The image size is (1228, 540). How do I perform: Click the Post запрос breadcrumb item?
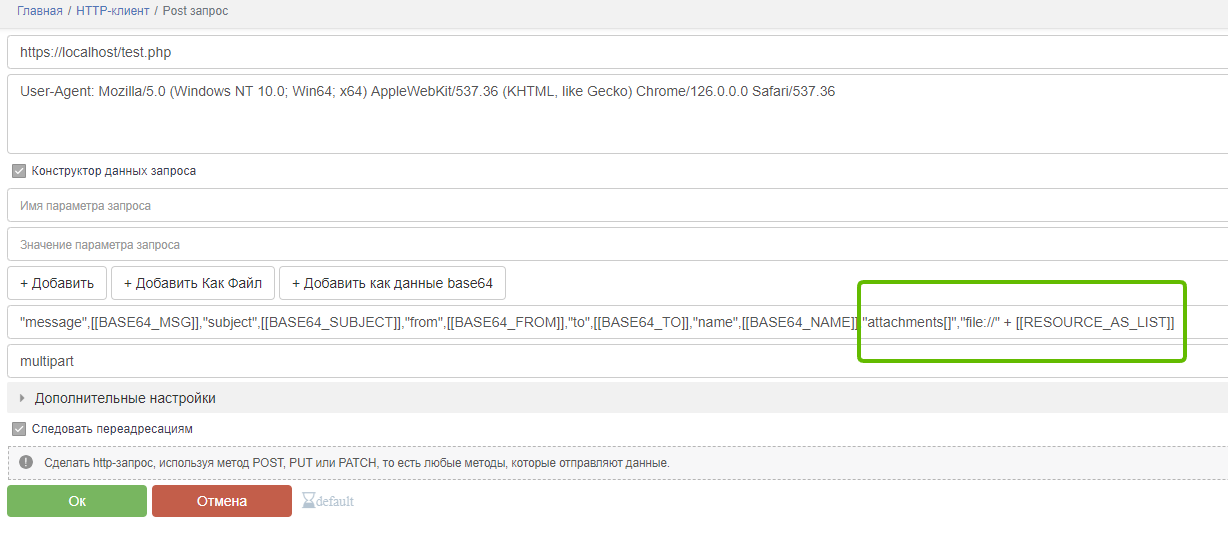pos(195,11)
